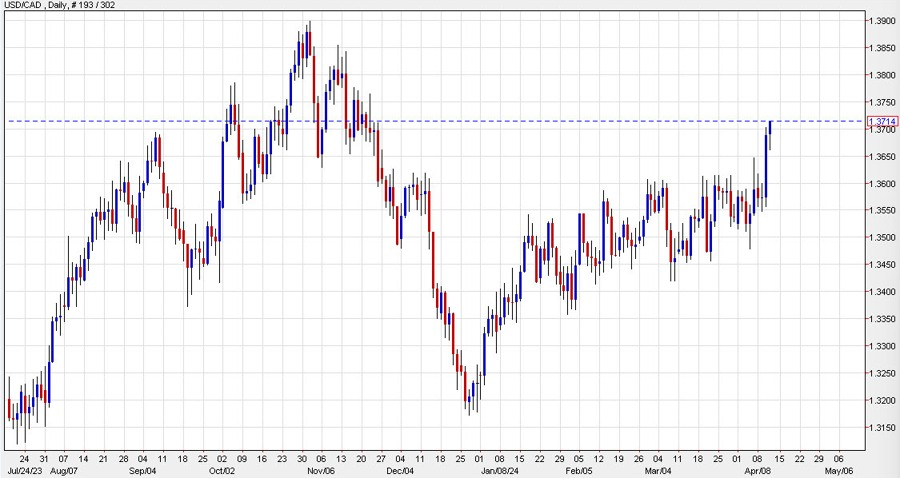Click the Apr/08 month label
The height and width of the screenshot is (478, 900).
click(757, 471)
